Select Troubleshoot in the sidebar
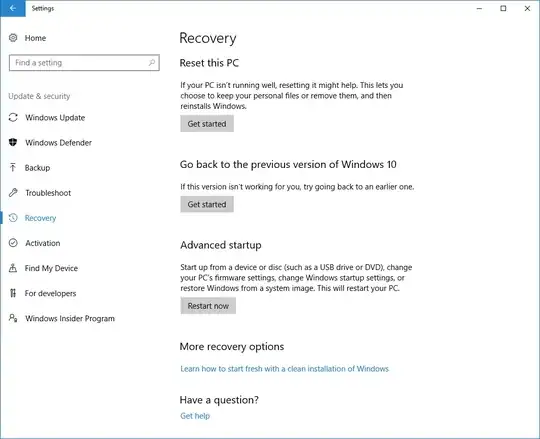540x439 pixels. point(48,193)
